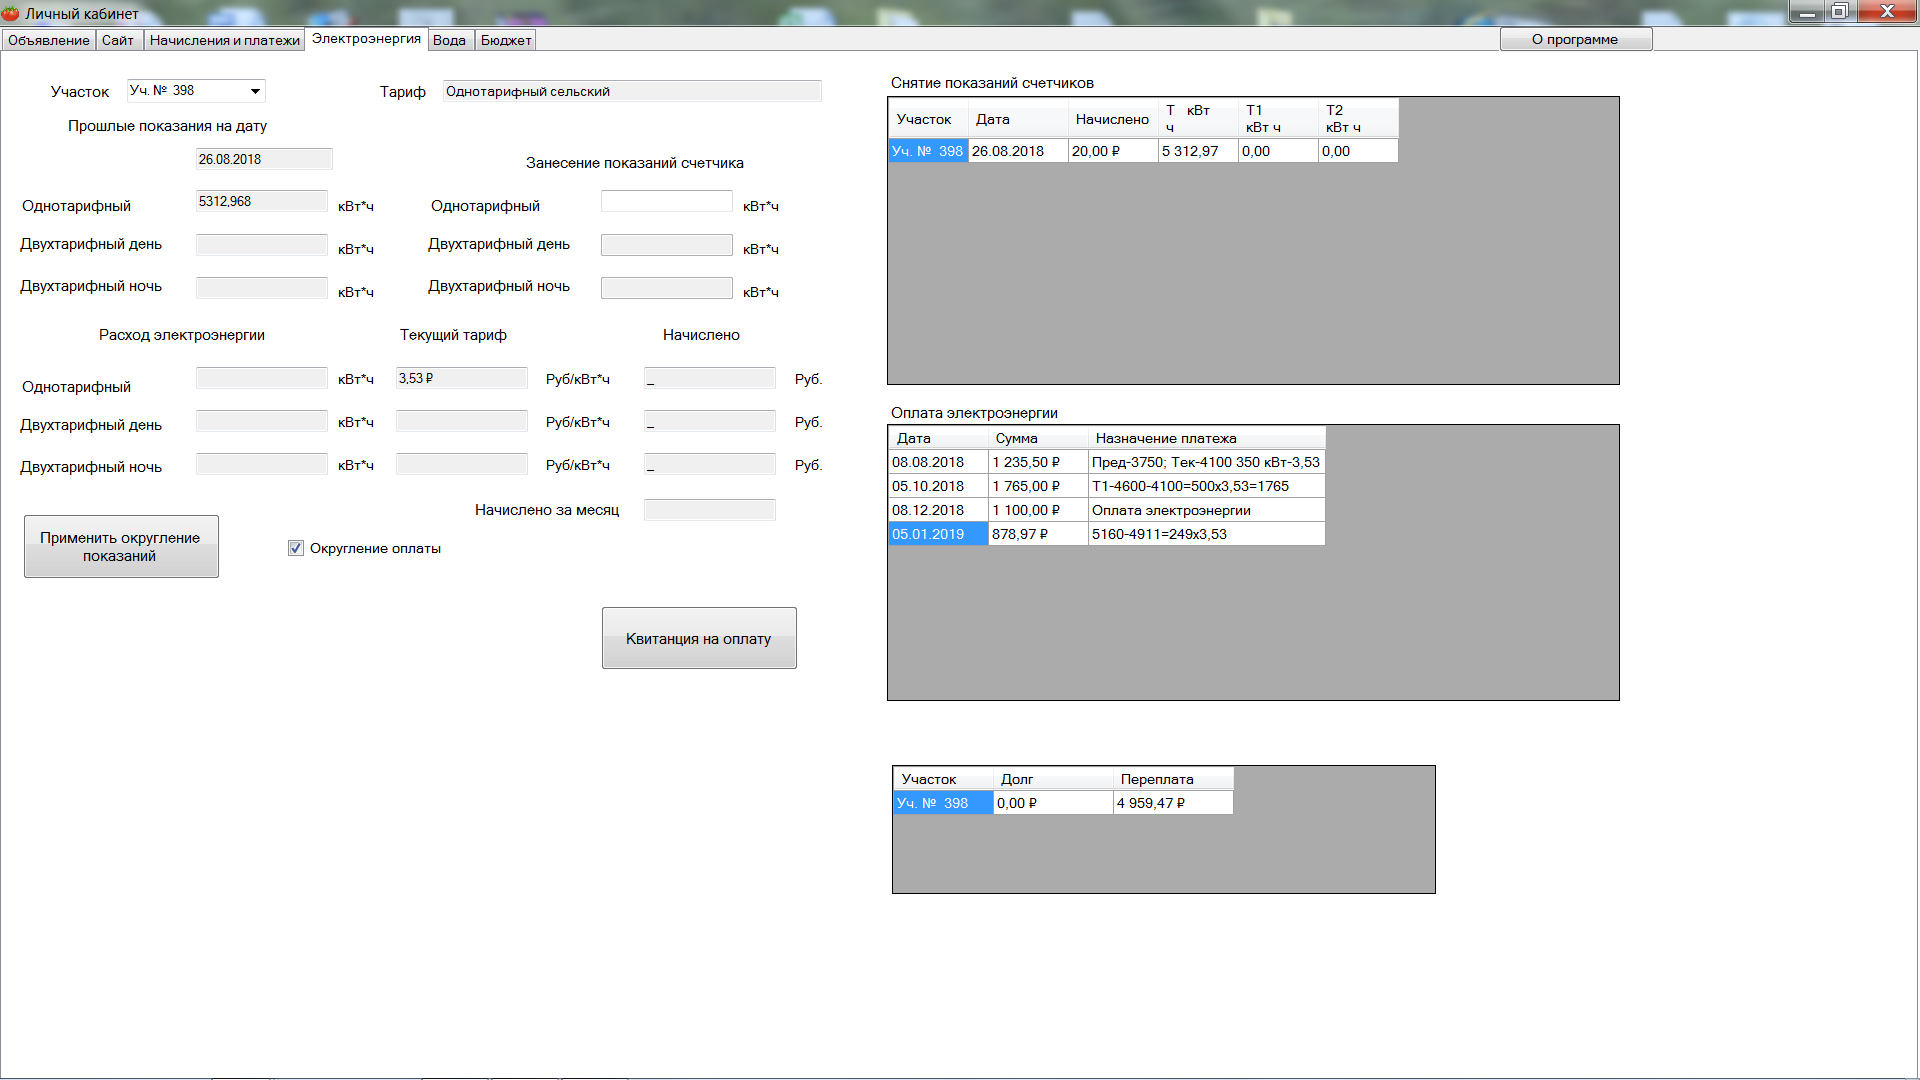Open the Сайт tab
Image resolution: width=1920 pixels, height=1080 pixels.
pos(117,40)
